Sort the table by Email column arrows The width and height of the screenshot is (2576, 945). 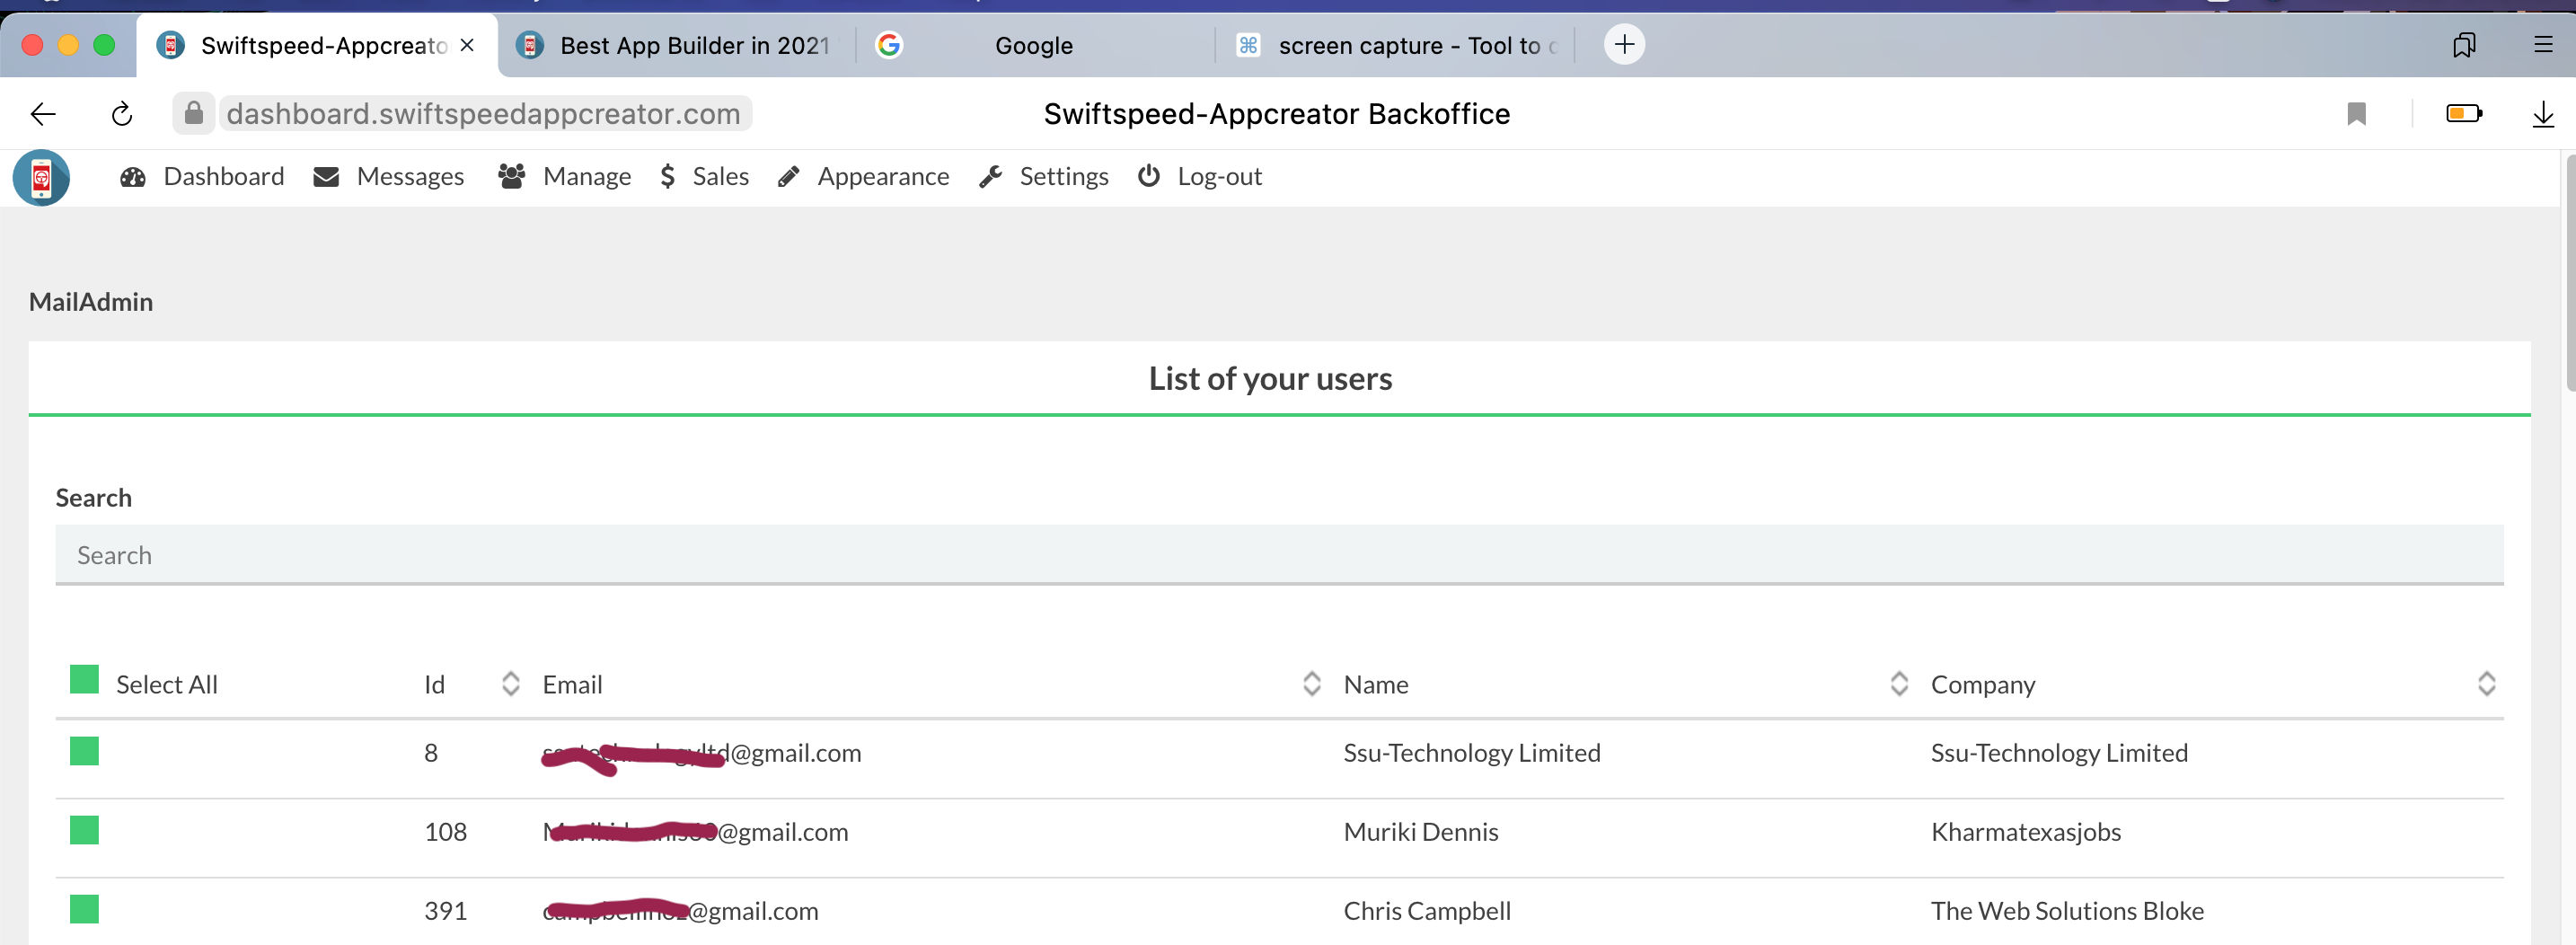click(1312, 684)
